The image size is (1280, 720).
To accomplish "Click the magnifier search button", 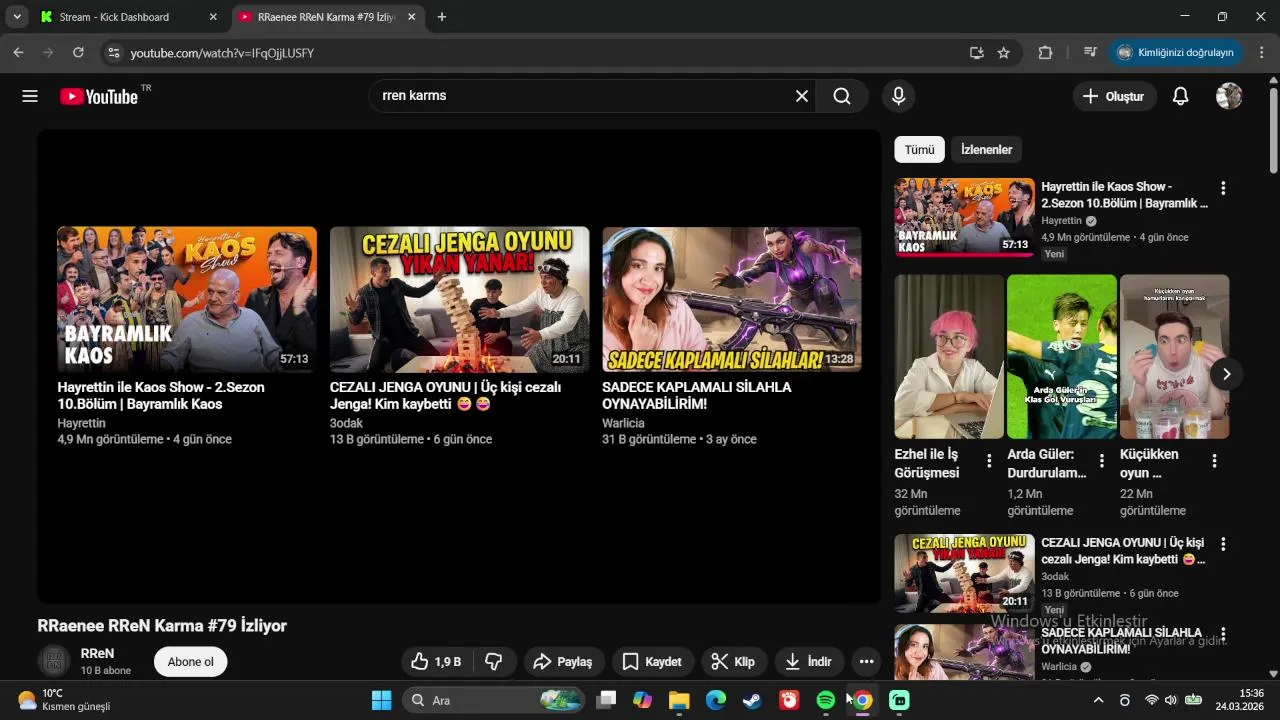I will (842, 96).
